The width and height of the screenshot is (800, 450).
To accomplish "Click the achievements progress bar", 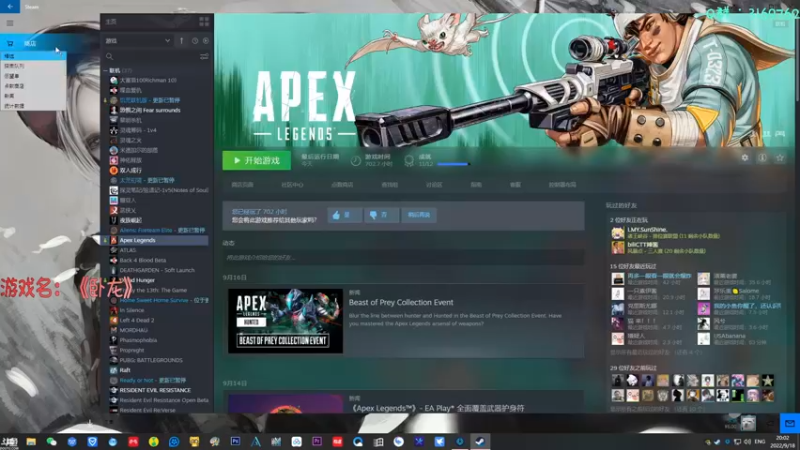I will coord(453,164).
